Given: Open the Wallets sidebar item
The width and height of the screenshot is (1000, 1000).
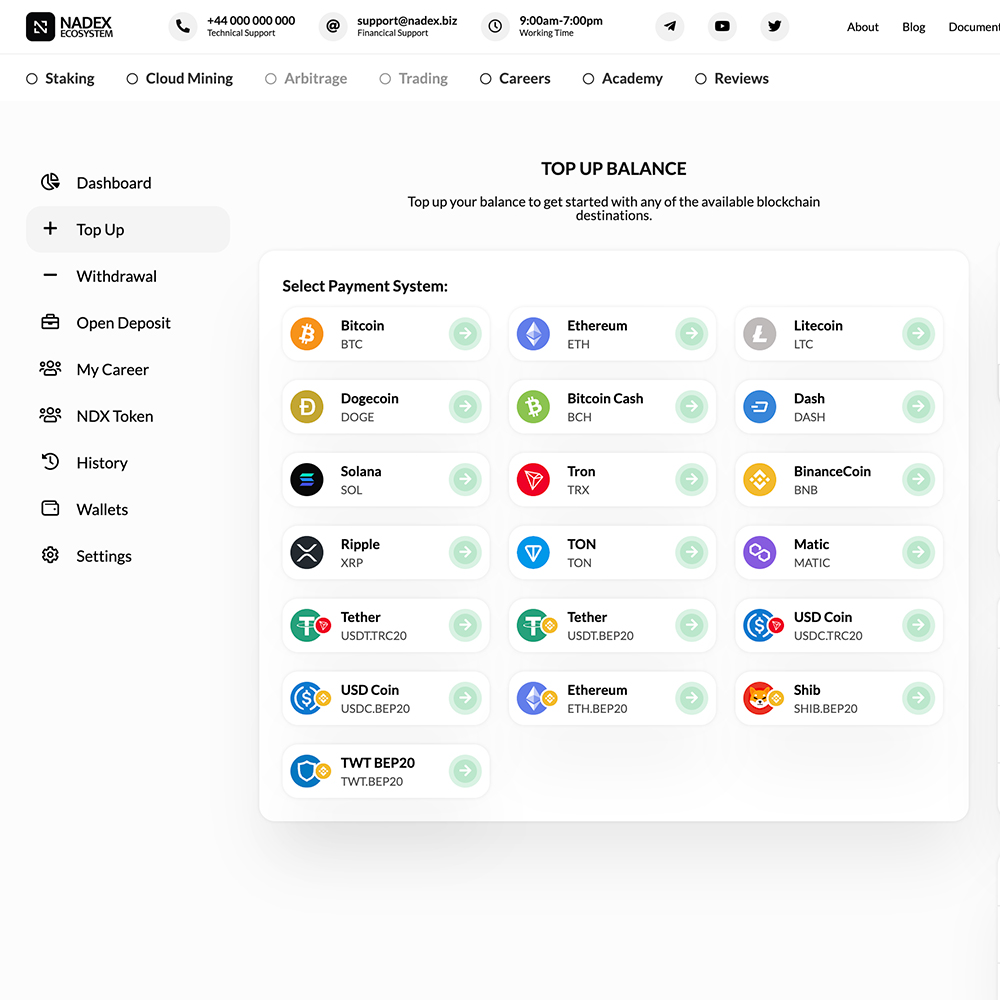Looking at the screenshot, I should point(128,509).
